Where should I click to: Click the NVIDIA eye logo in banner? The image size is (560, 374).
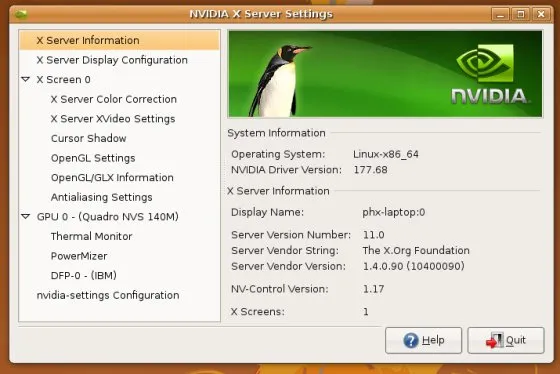click(x=485, y=63)
